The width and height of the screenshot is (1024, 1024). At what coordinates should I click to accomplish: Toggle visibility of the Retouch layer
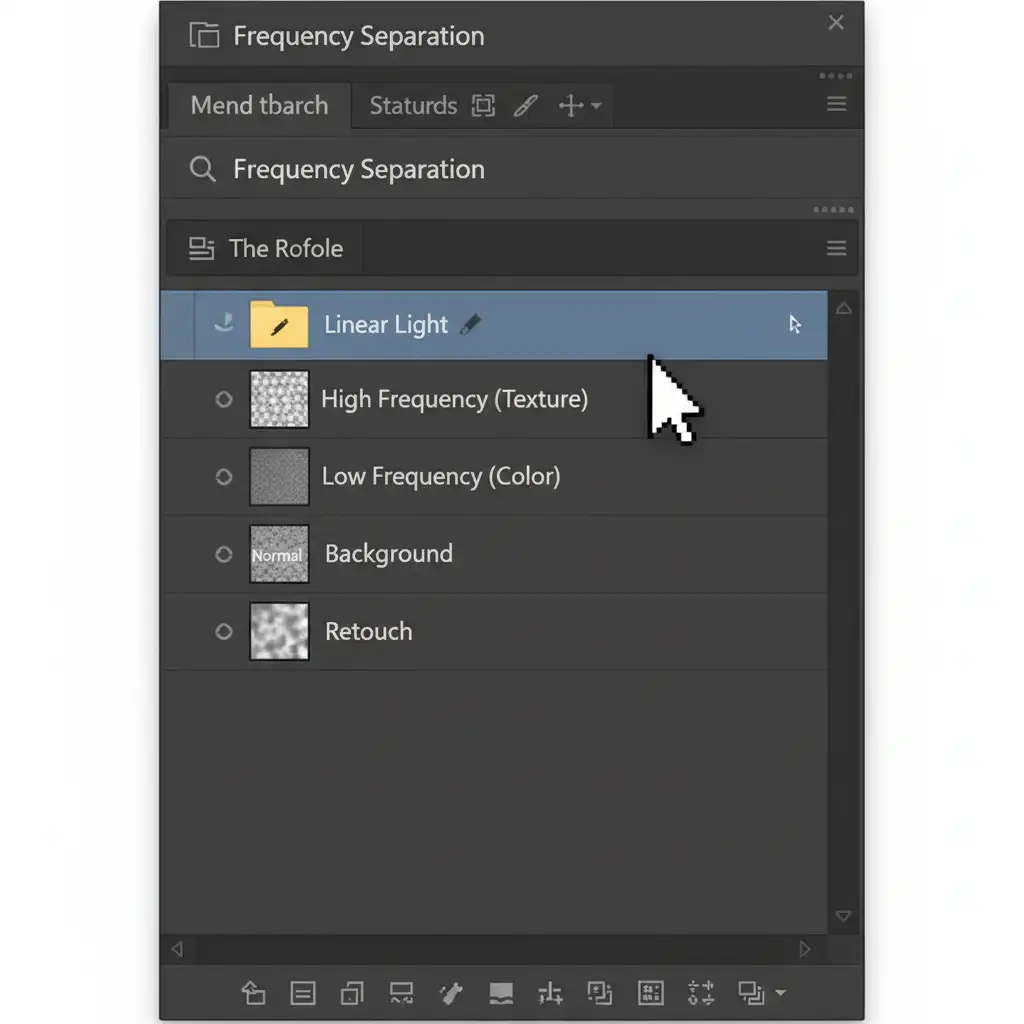pyautogui.click(x=224, y=632)
